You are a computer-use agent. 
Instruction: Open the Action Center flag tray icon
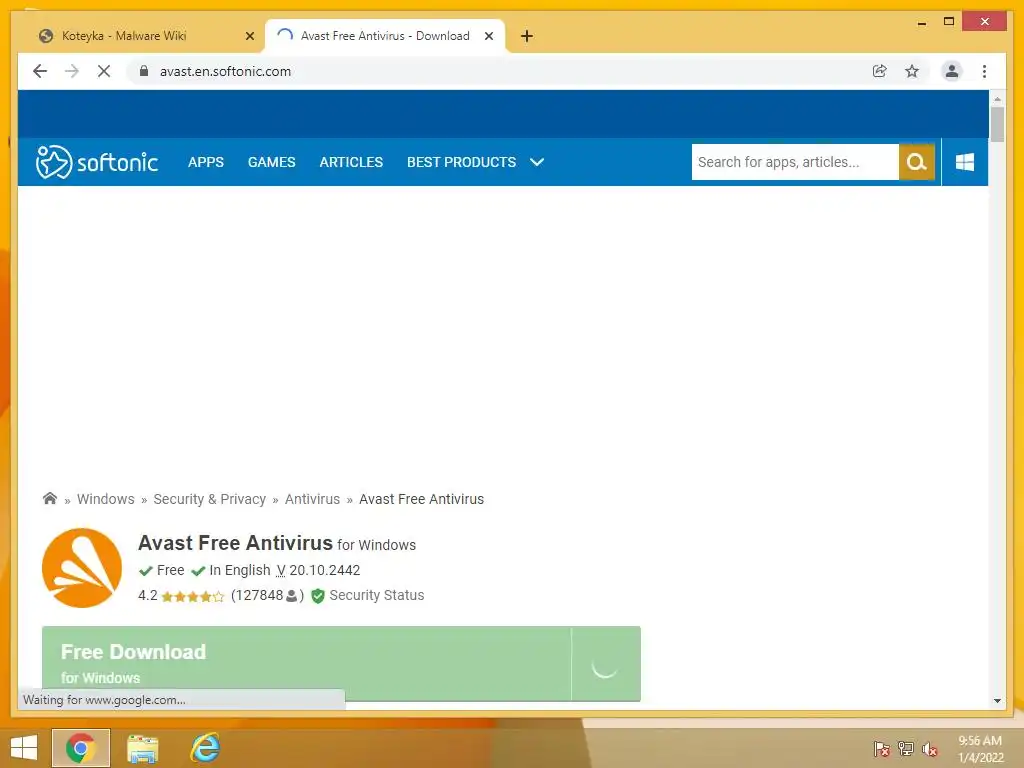(x=882, y=749)
